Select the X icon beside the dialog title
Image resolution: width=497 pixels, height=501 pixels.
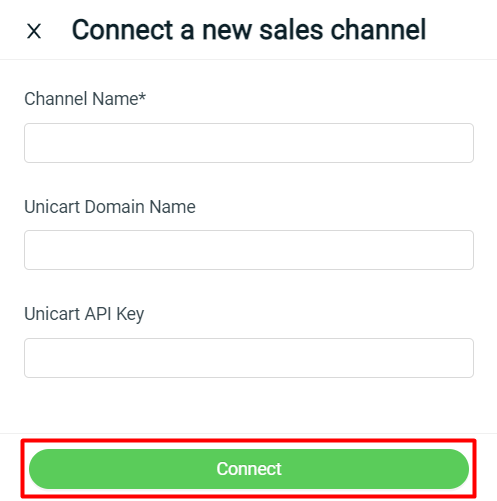pyautogui.click(x=34, y=31)
